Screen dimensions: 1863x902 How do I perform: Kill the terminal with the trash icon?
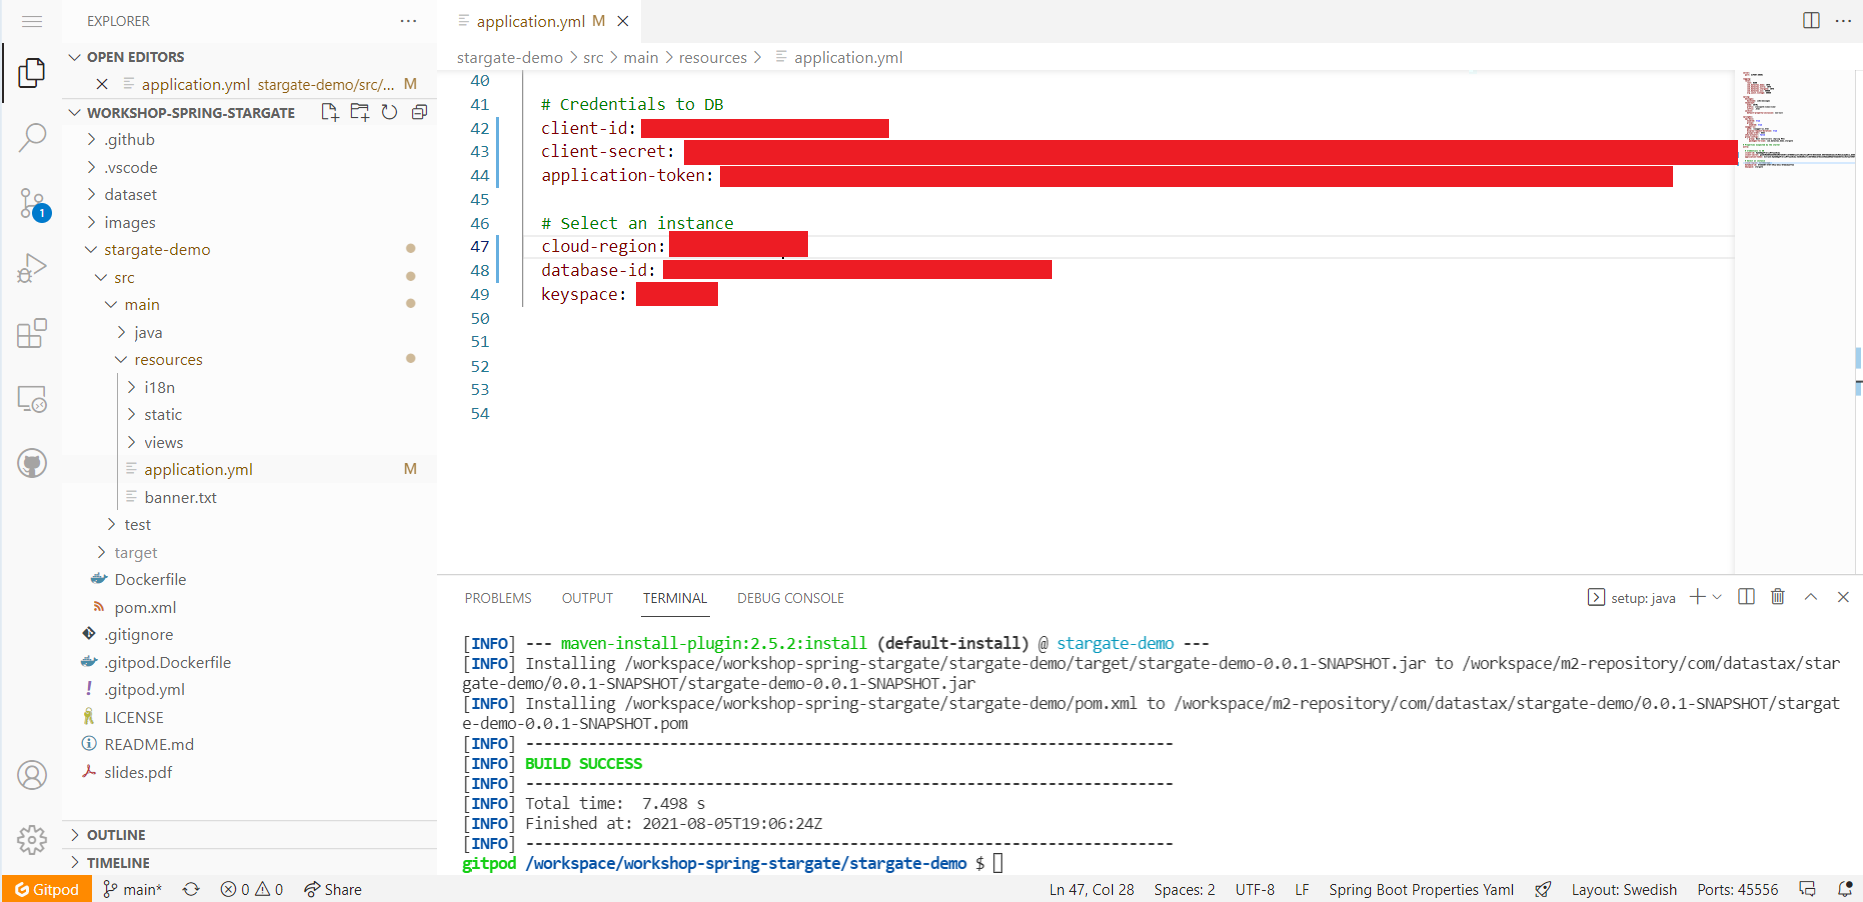(1777, 596)
